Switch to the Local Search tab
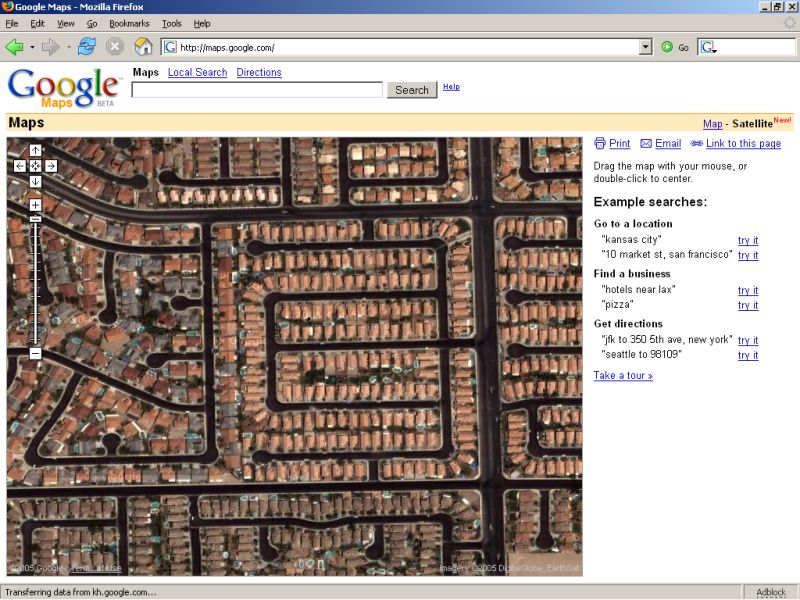 [x=197, y=72]
